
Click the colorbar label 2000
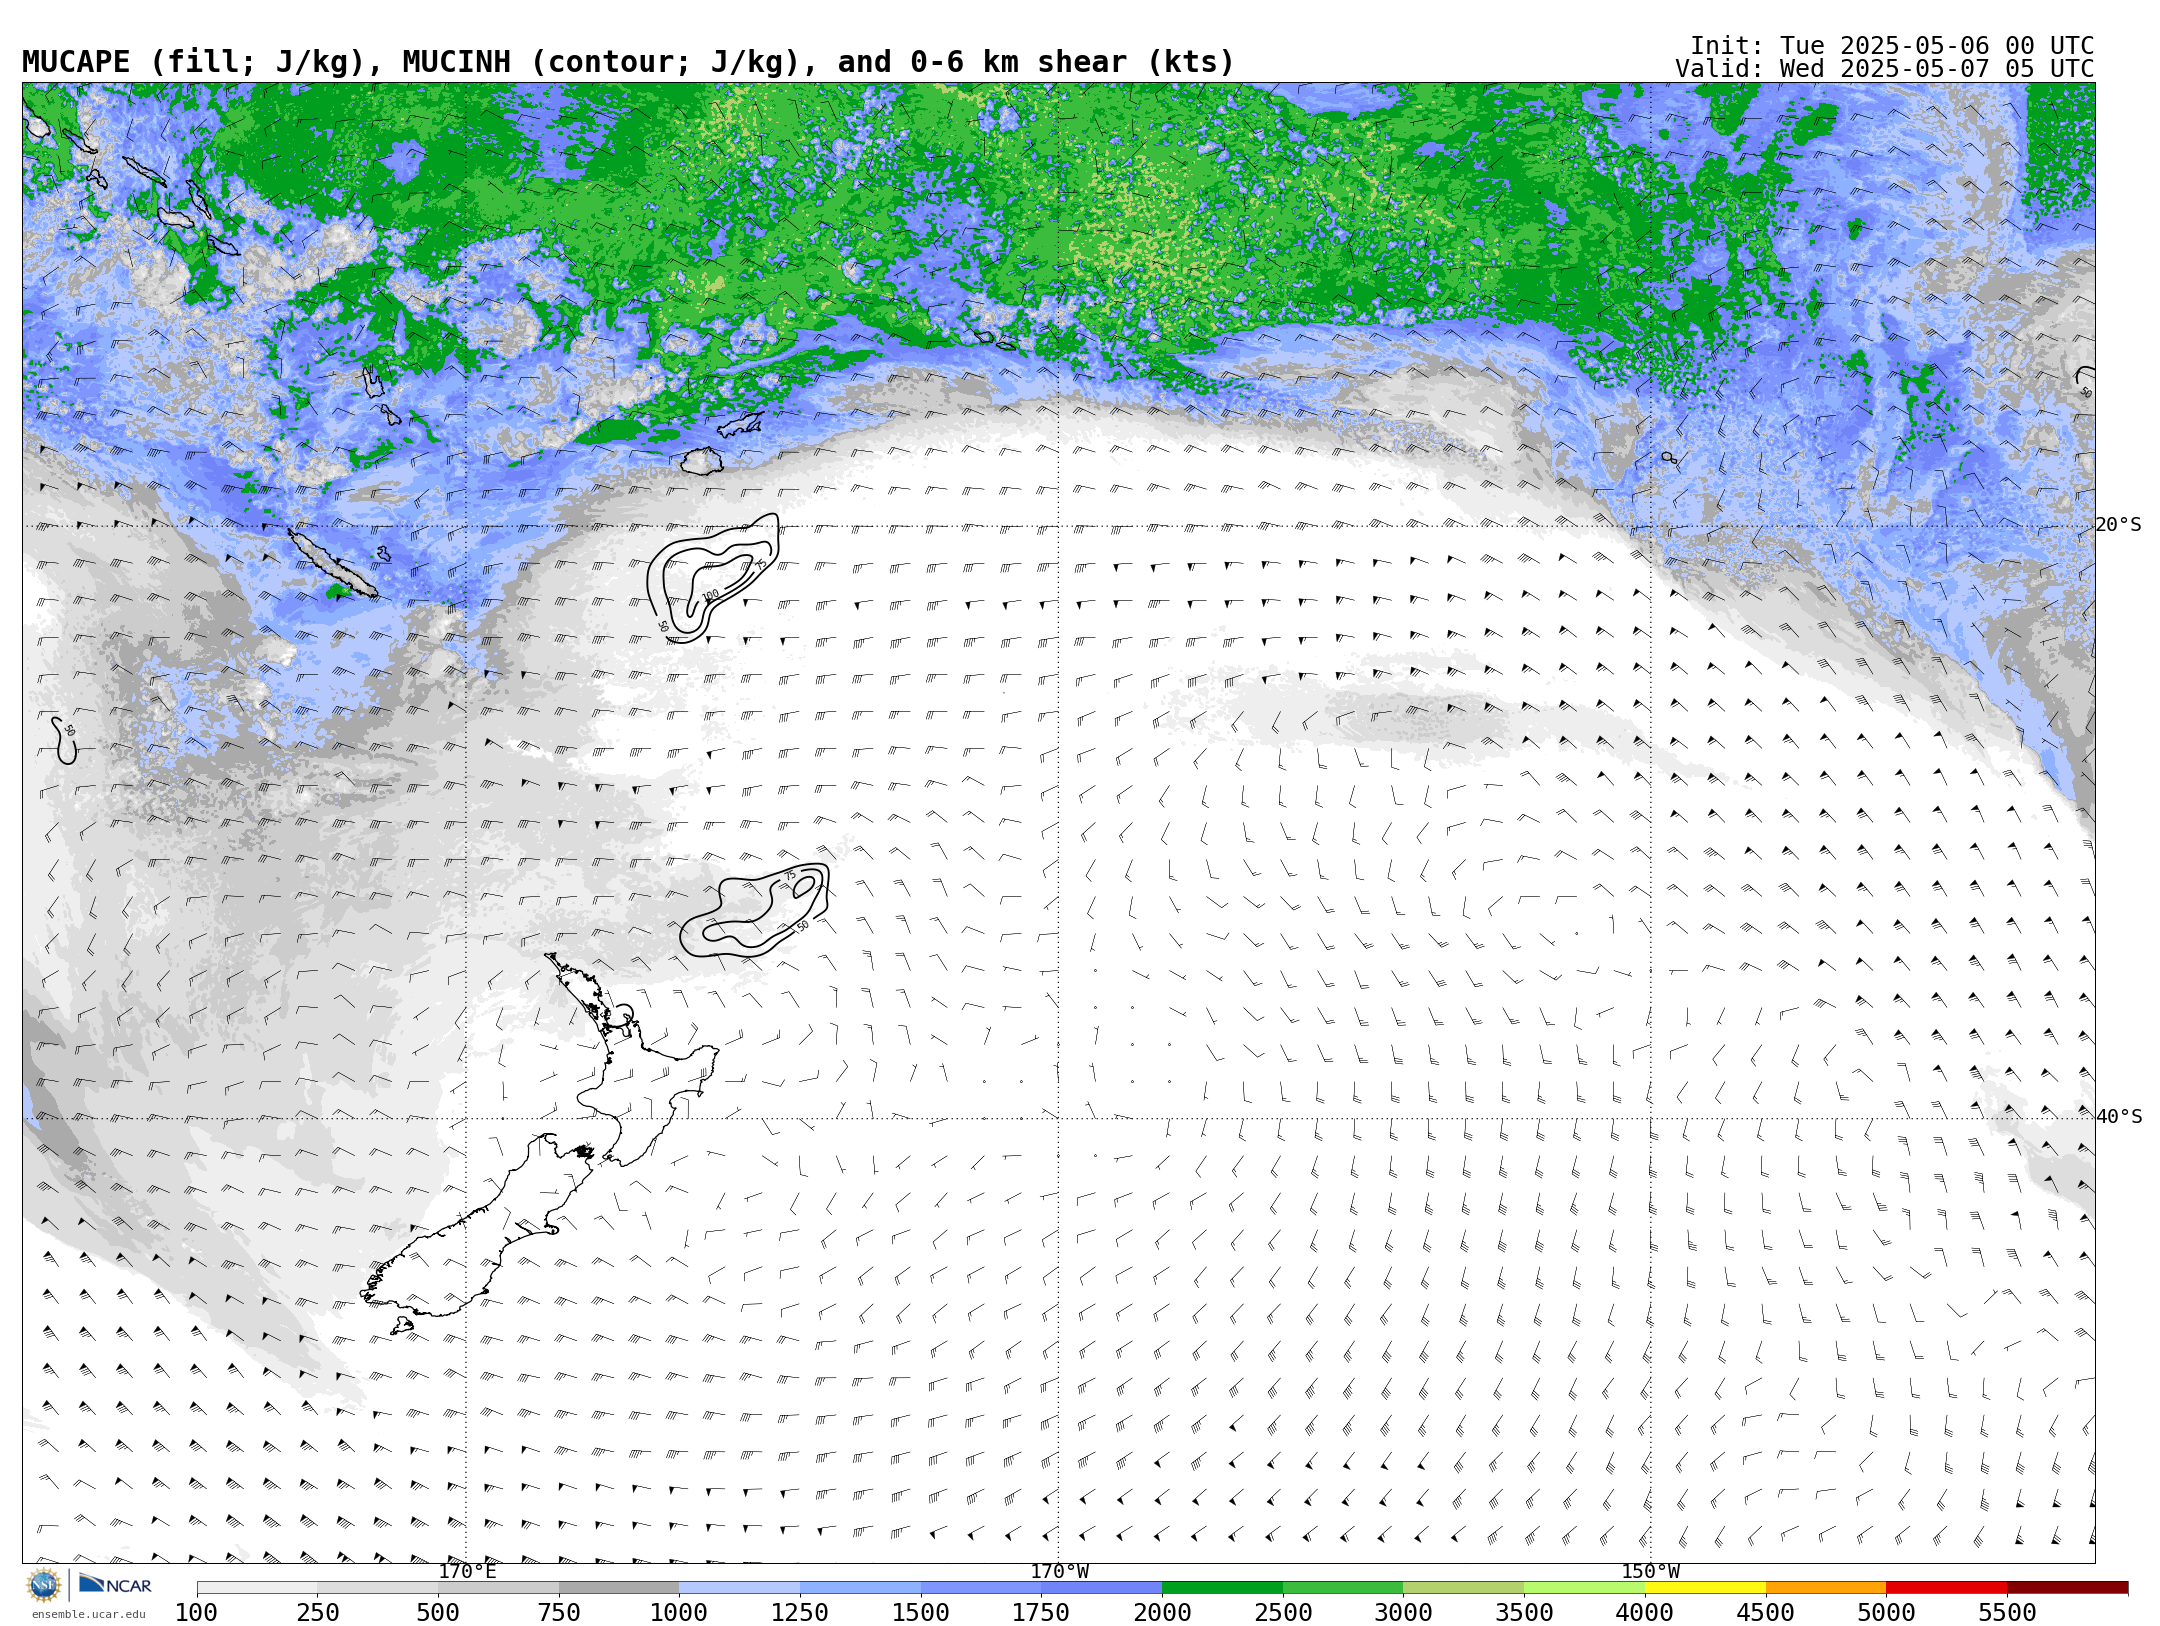(x=1162, y=1613)
